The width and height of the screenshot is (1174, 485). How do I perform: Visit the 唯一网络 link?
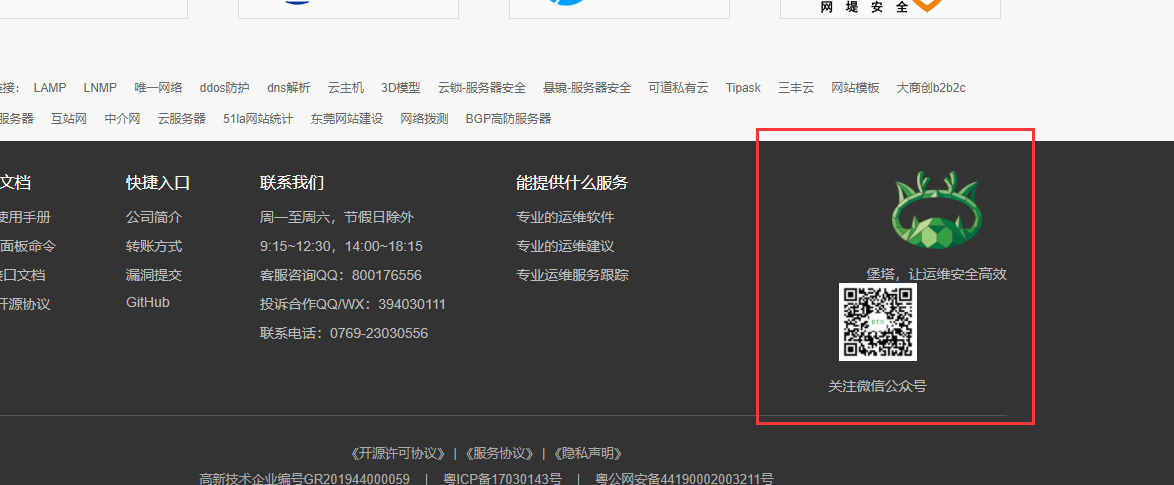pos(159,88)
